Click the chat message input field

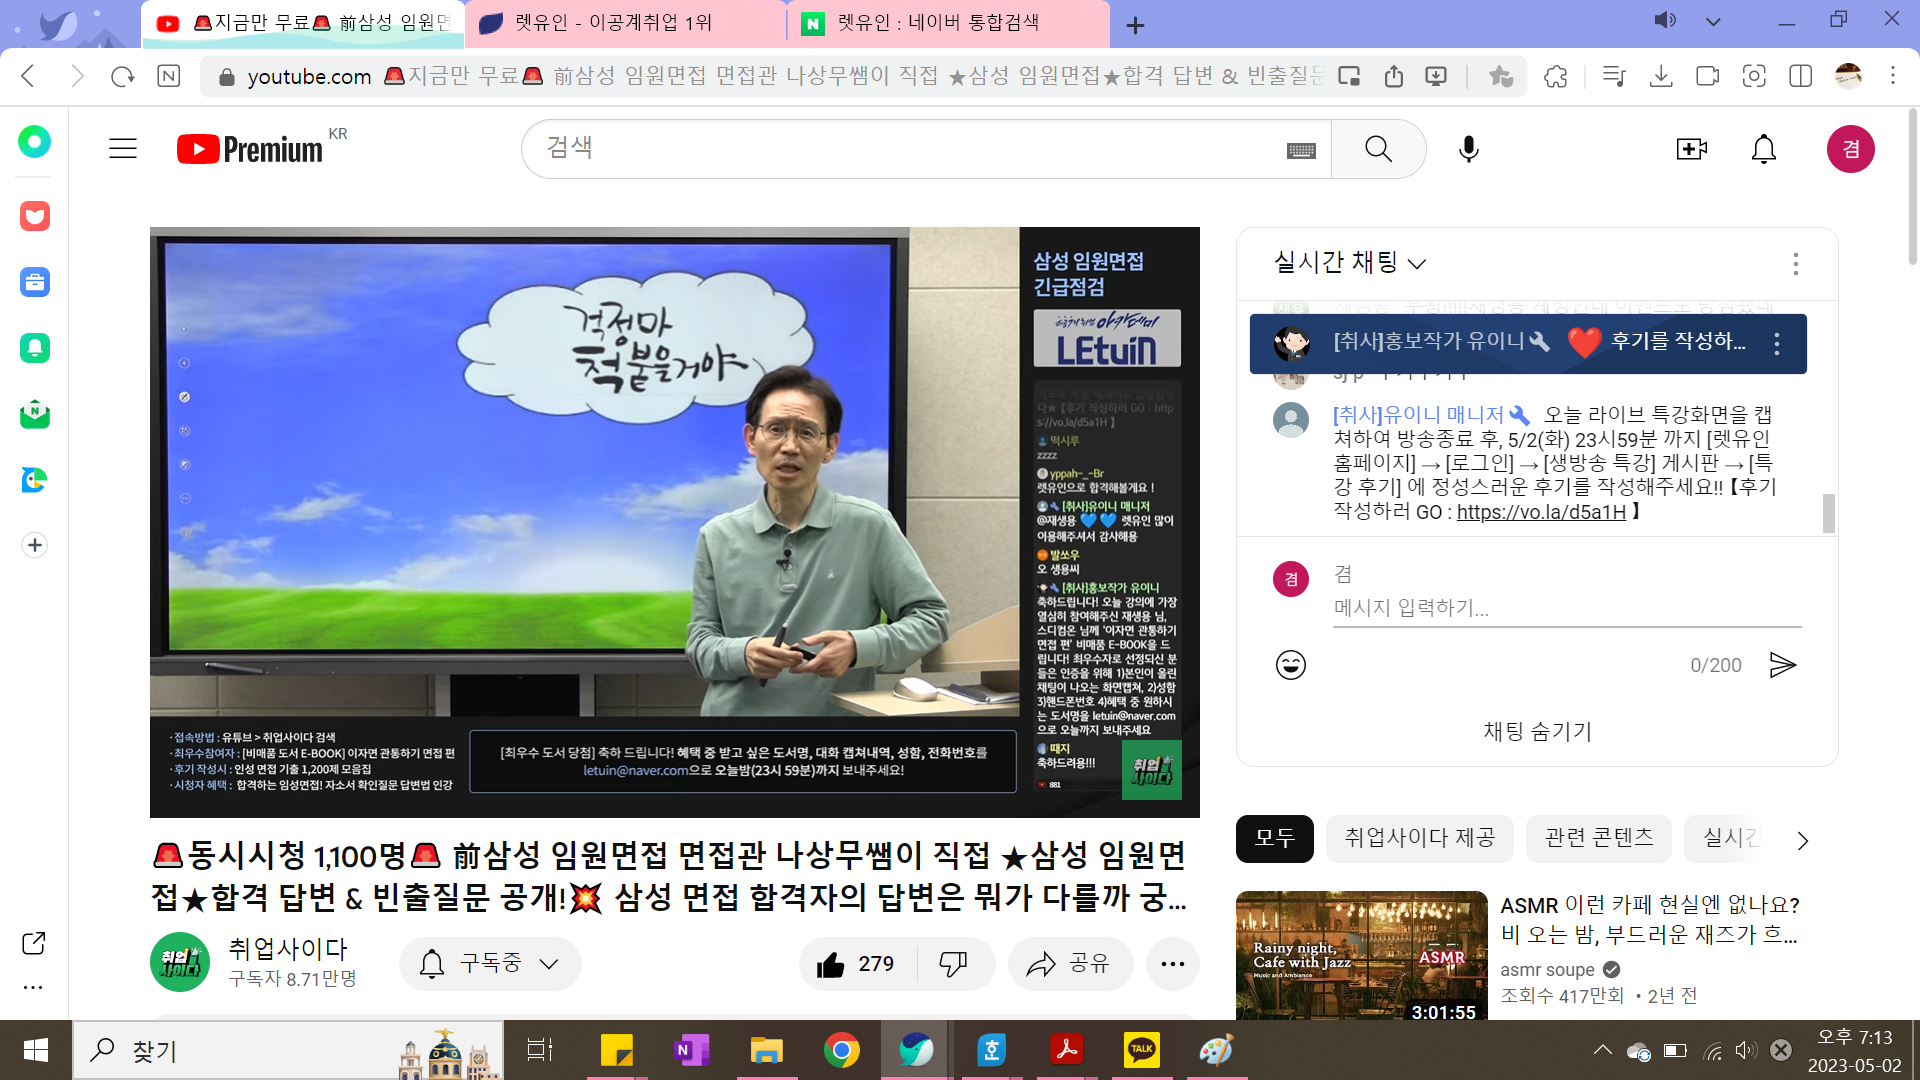pyautogui.click(x=1567, y=608)
